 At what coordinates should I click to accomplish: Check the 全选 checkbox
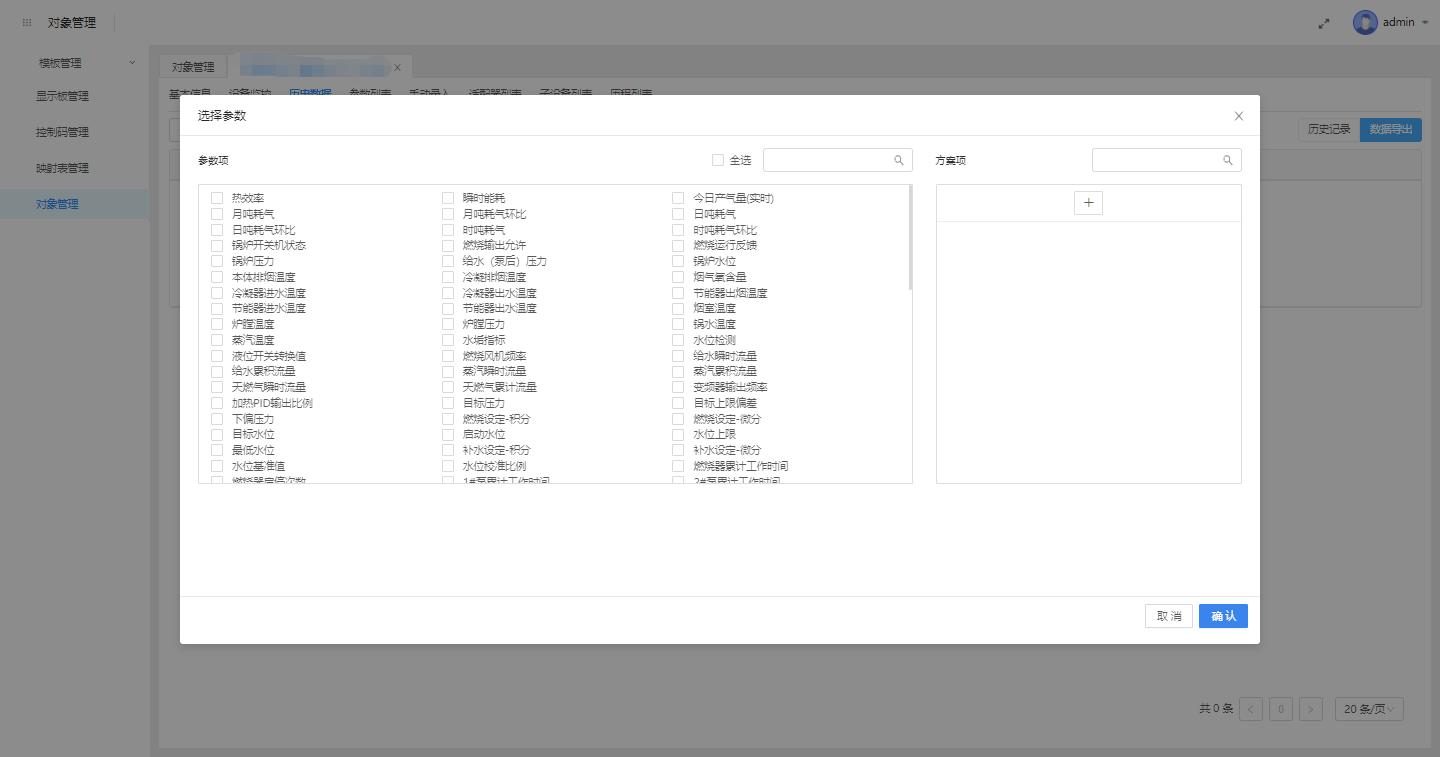[718, 160]
